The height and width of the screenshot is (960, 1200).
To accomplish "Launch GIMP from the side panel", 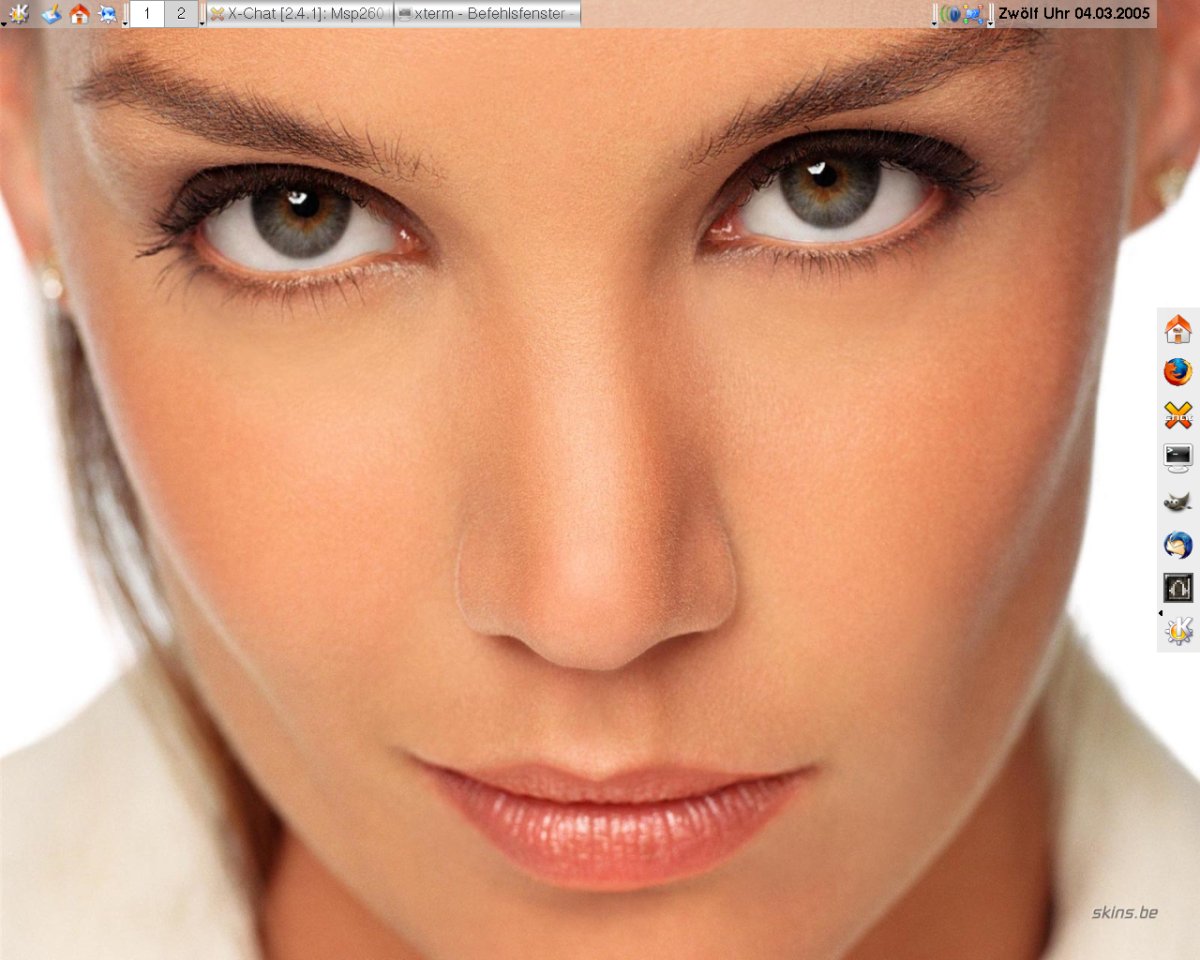I will click(1178, 502).
